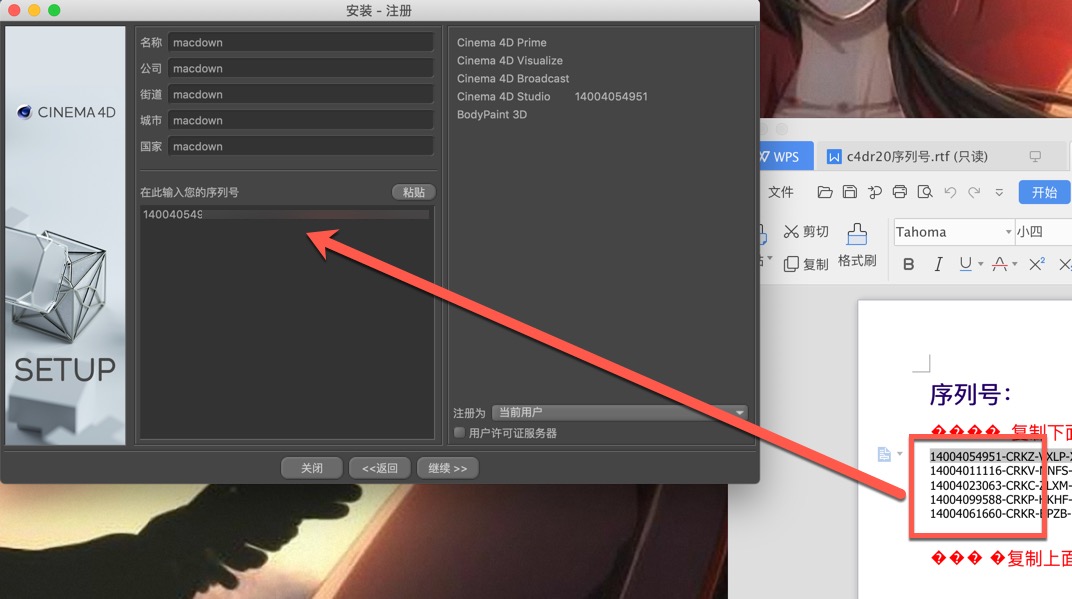Cut (剪切) scissors icon in WPS

(791, 232)
